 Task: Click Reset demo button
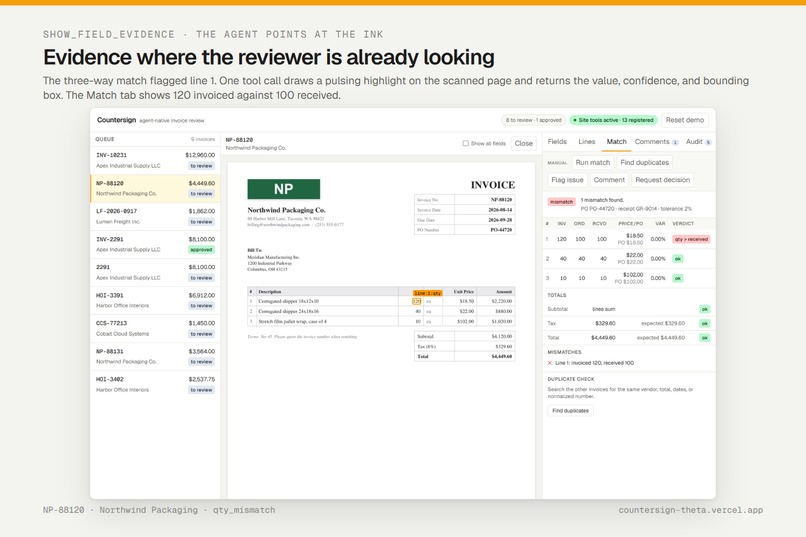click(x=685, y=120)
